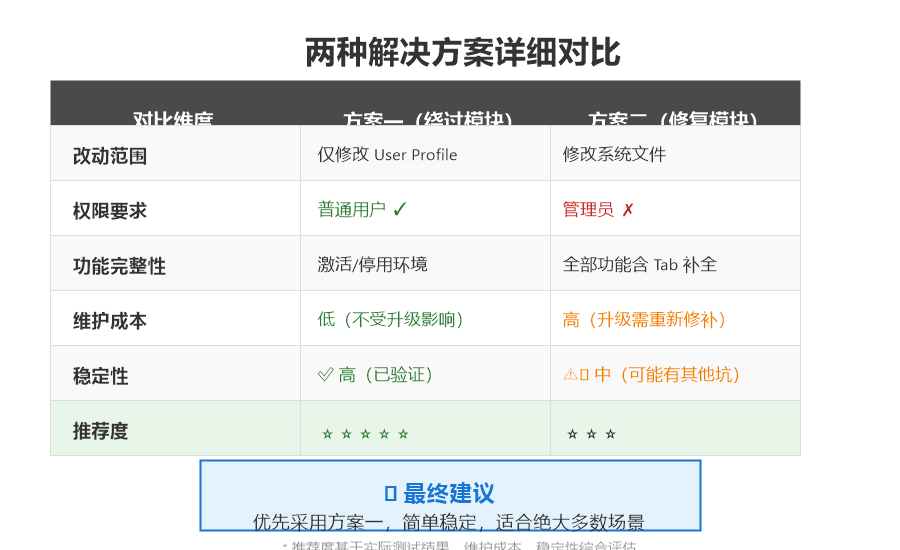Select the 维护成本 row label
The height and width of the screenshot is (550, 900).
click(x=110, y=321)
